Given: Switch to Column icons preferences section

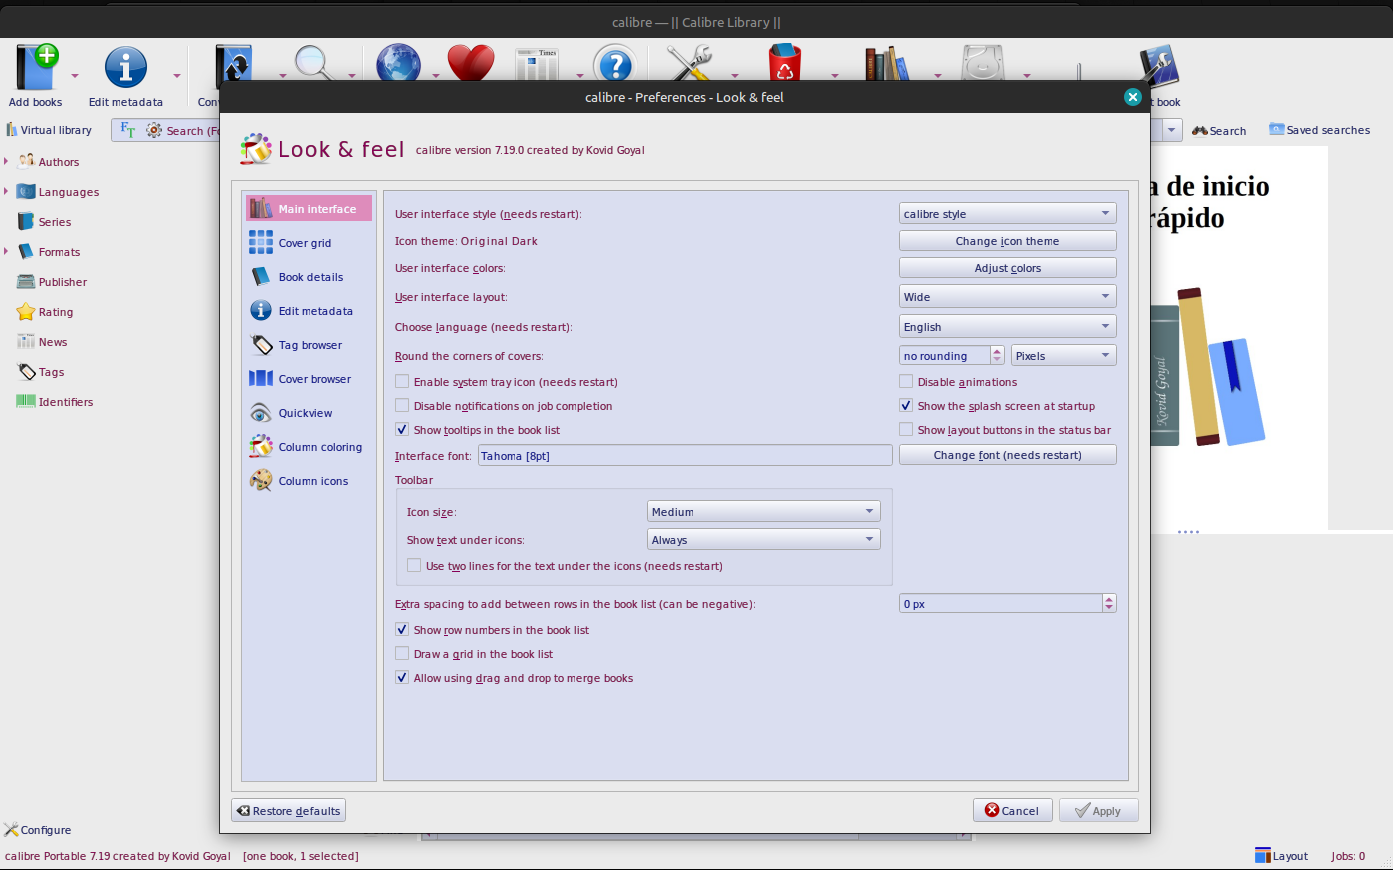Looking at the screenshot, I should 309,481.
